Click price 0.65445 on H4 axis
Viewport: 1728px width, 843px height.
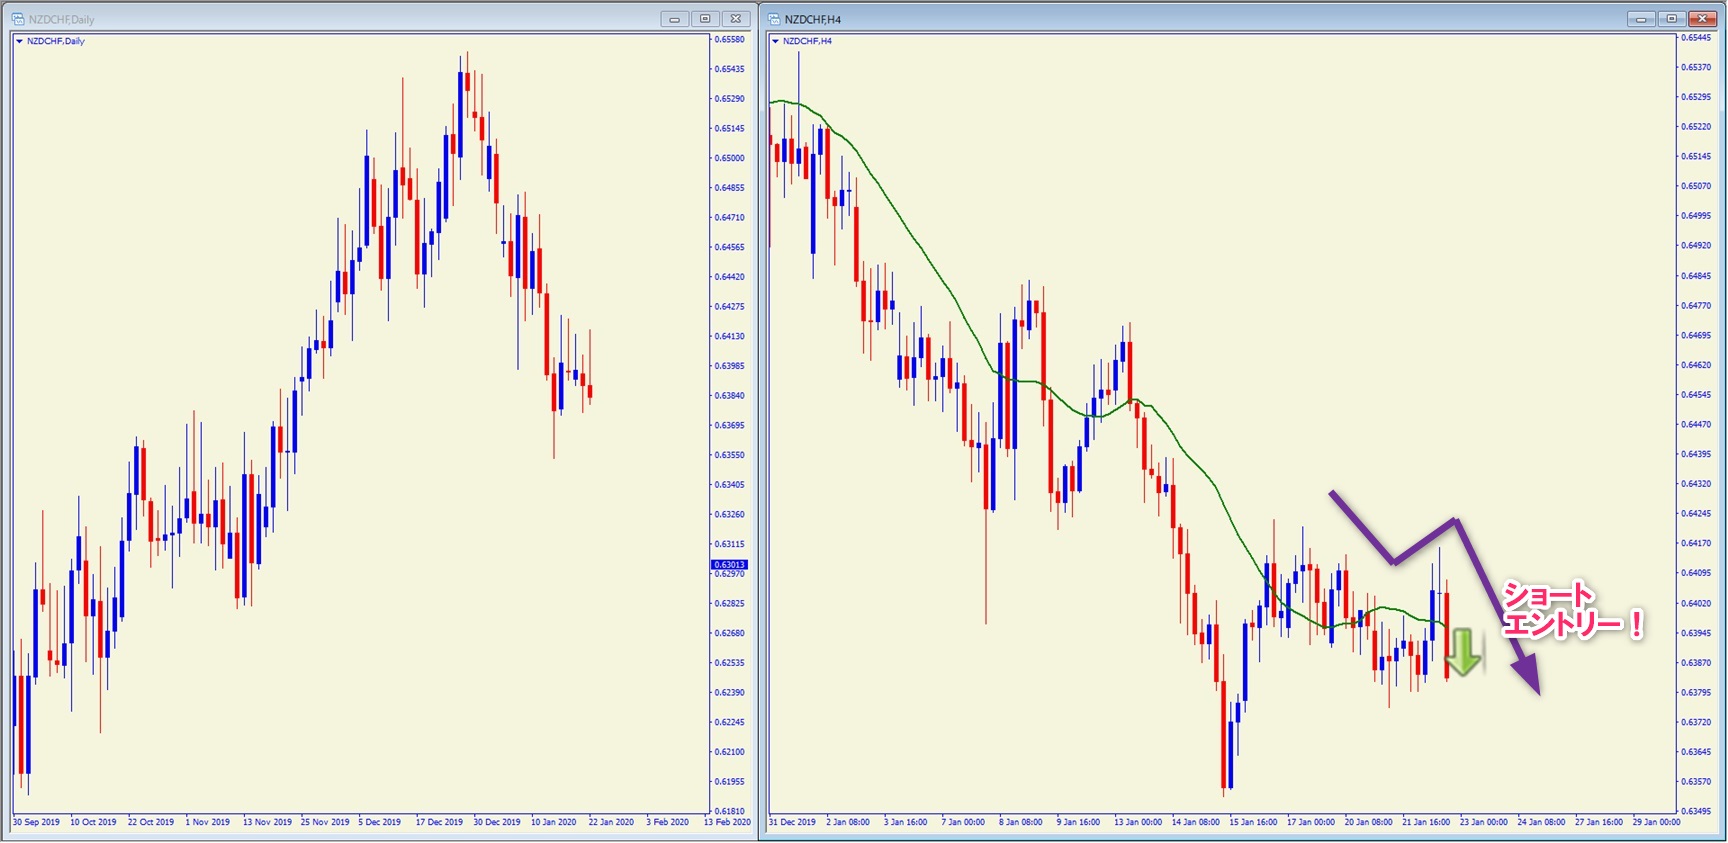[x=1696, y=38]
